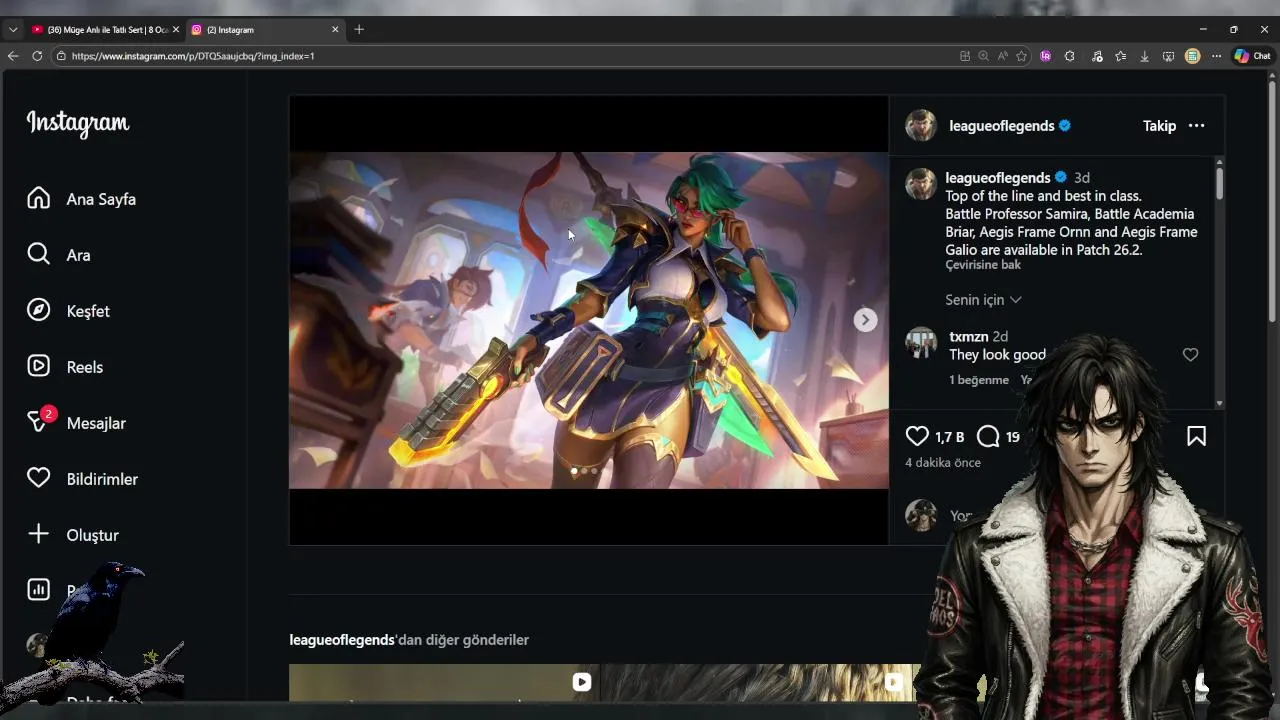Viewport: 1280px width, 720px height.
Task: Go back with browser back arrow
Action: [x=13, y=56]
